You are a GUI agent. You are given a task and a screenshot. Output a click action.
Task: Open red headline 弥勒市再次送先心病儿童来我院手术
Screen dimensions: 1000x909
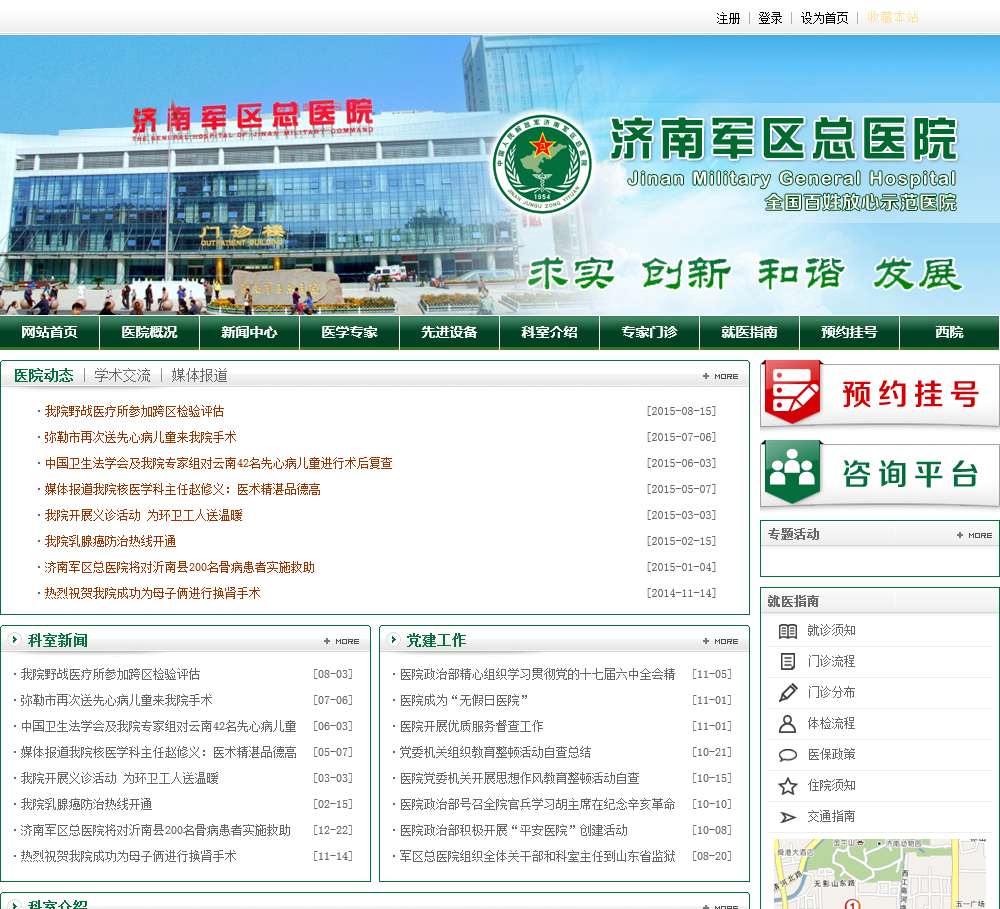pos(140,438)
